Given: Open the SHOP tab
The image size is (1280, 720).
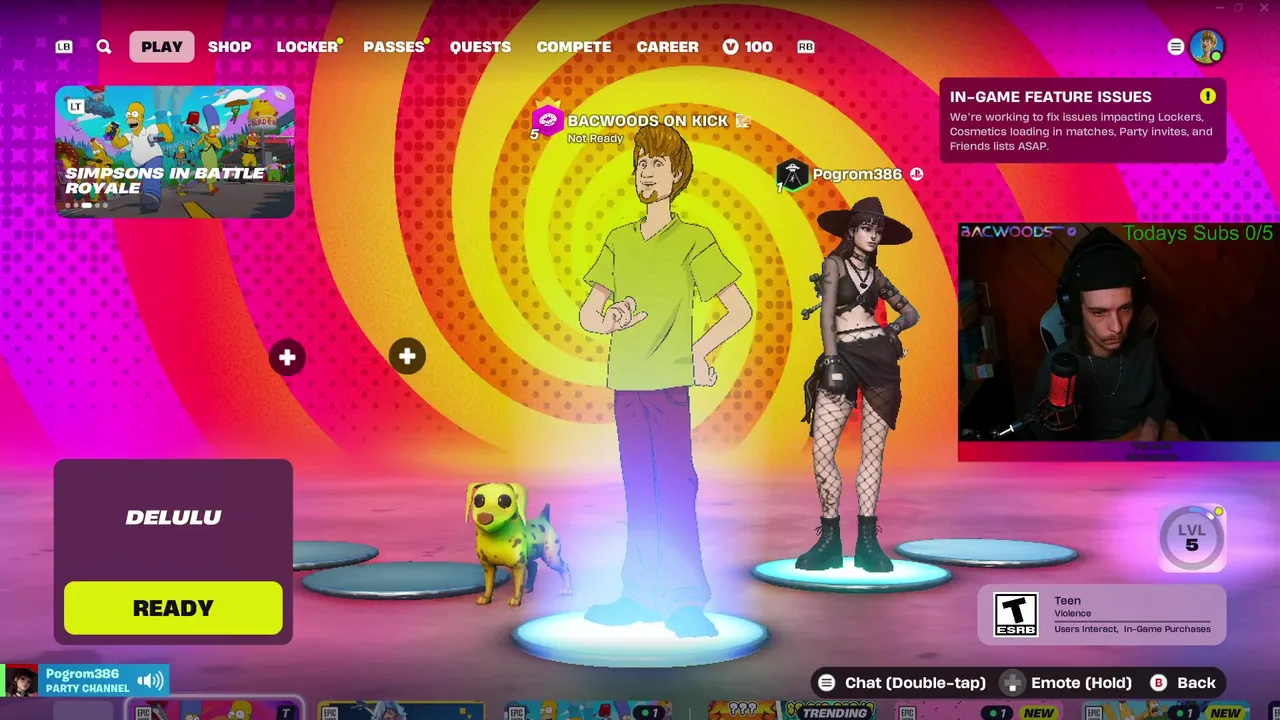Looking at the screenshot, I should (229, 47).
